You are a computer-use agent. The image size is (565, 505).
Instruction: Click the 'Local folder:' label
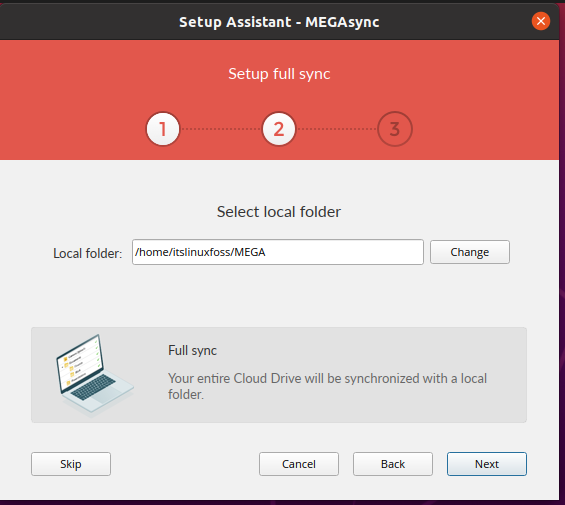click(88, 253)
